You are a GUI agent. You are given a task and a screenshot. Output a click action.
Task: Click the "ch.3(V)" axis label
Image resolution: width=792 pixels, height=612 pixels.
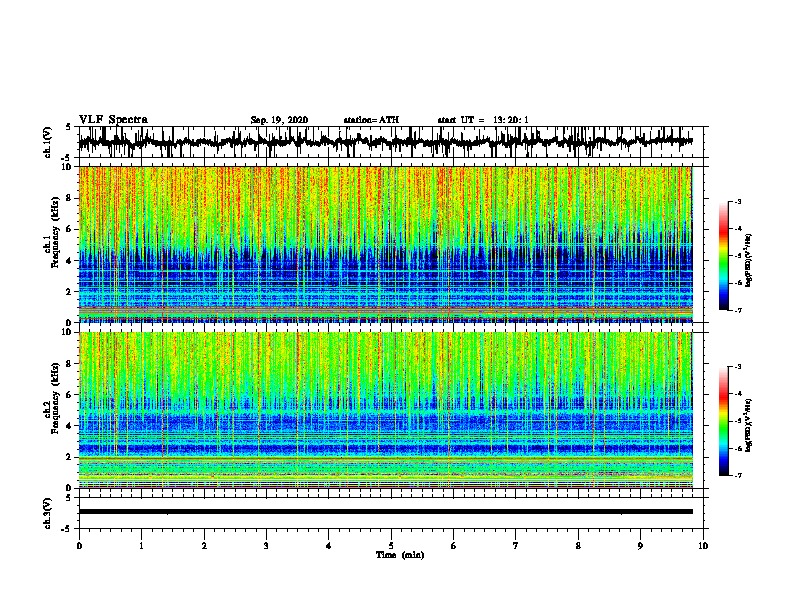click(48, 513)
